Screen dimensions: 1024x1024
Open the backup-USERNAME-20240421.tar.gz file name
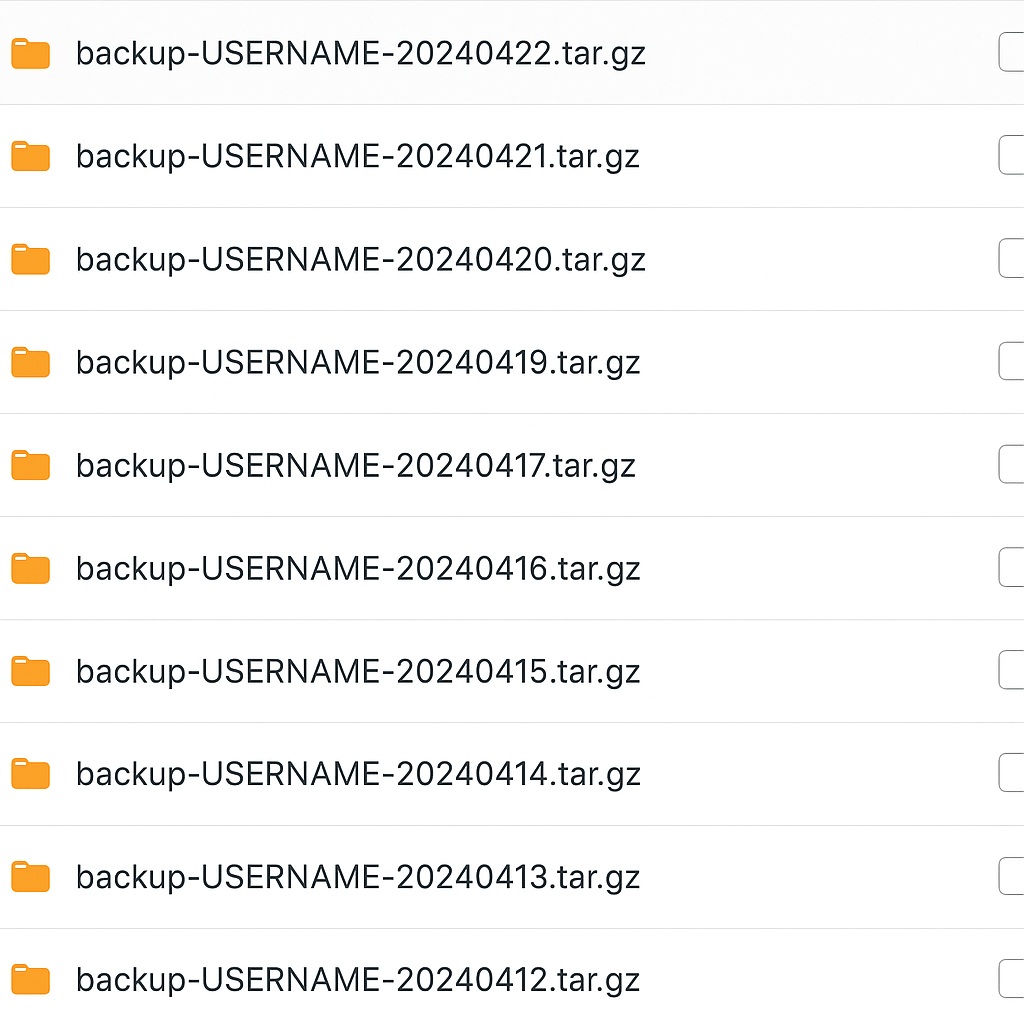click(357, 157)
